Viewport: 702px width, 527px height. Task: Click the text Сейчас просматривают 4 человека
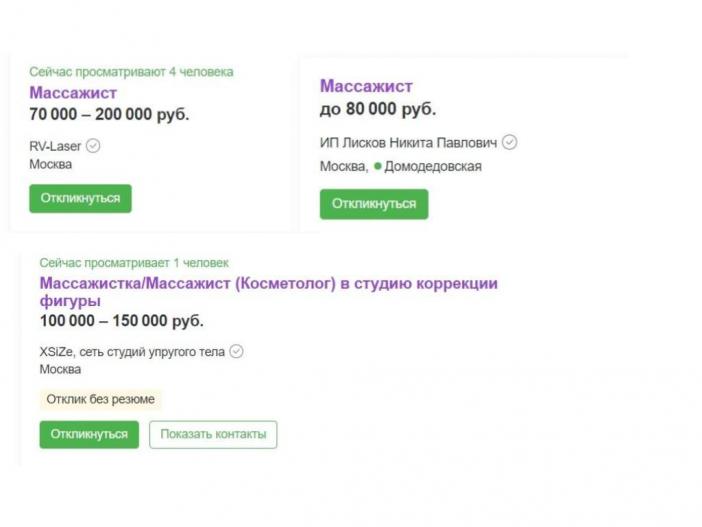click(131, 72)
